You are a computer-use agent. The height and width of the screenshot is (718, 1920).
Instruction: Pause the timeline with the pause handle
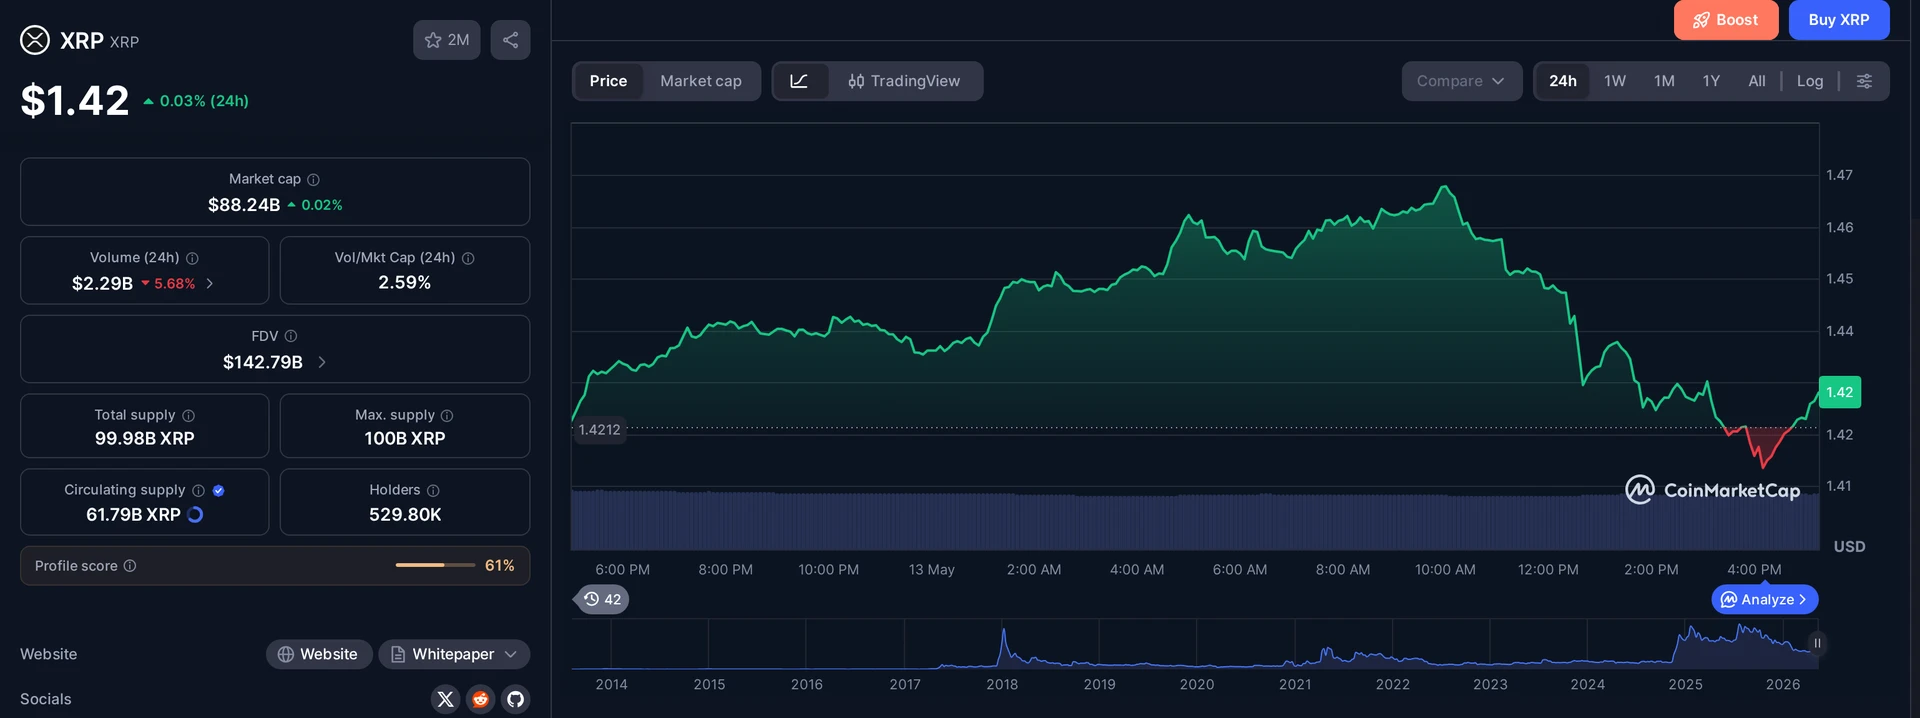(x=1817, y=643)
